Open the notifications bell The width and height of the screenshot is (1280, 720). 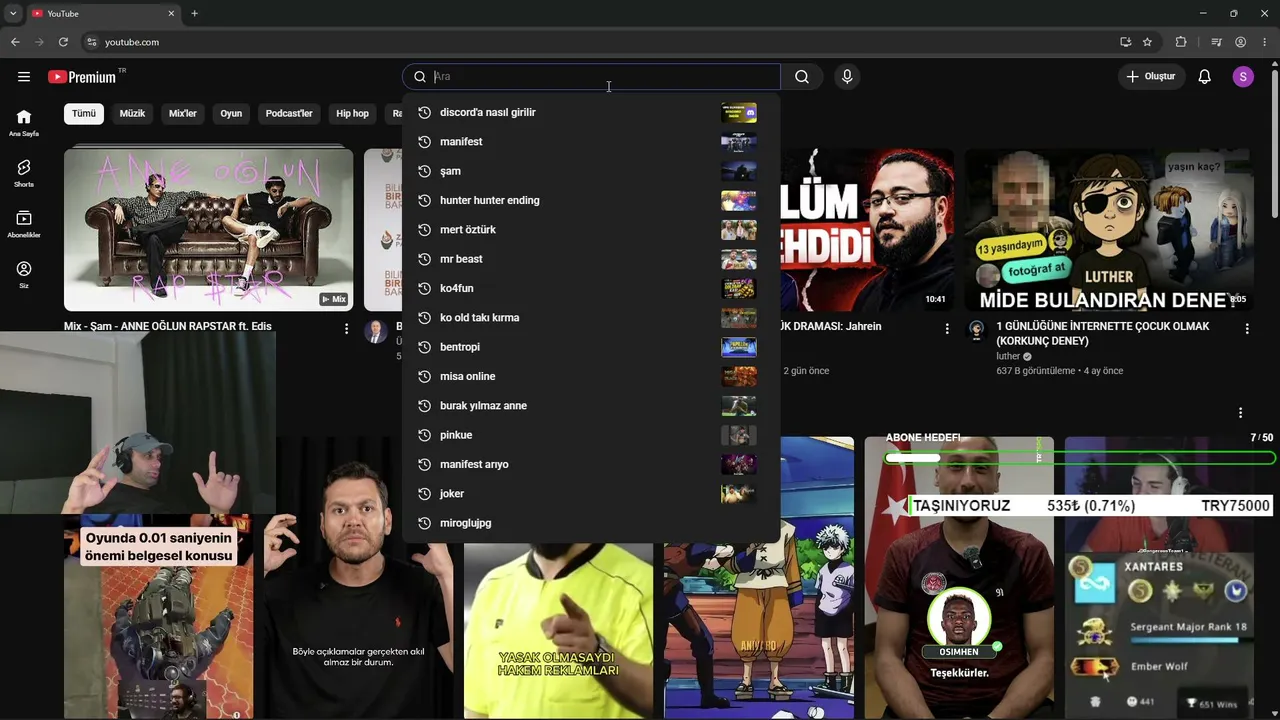(1205, 77)
